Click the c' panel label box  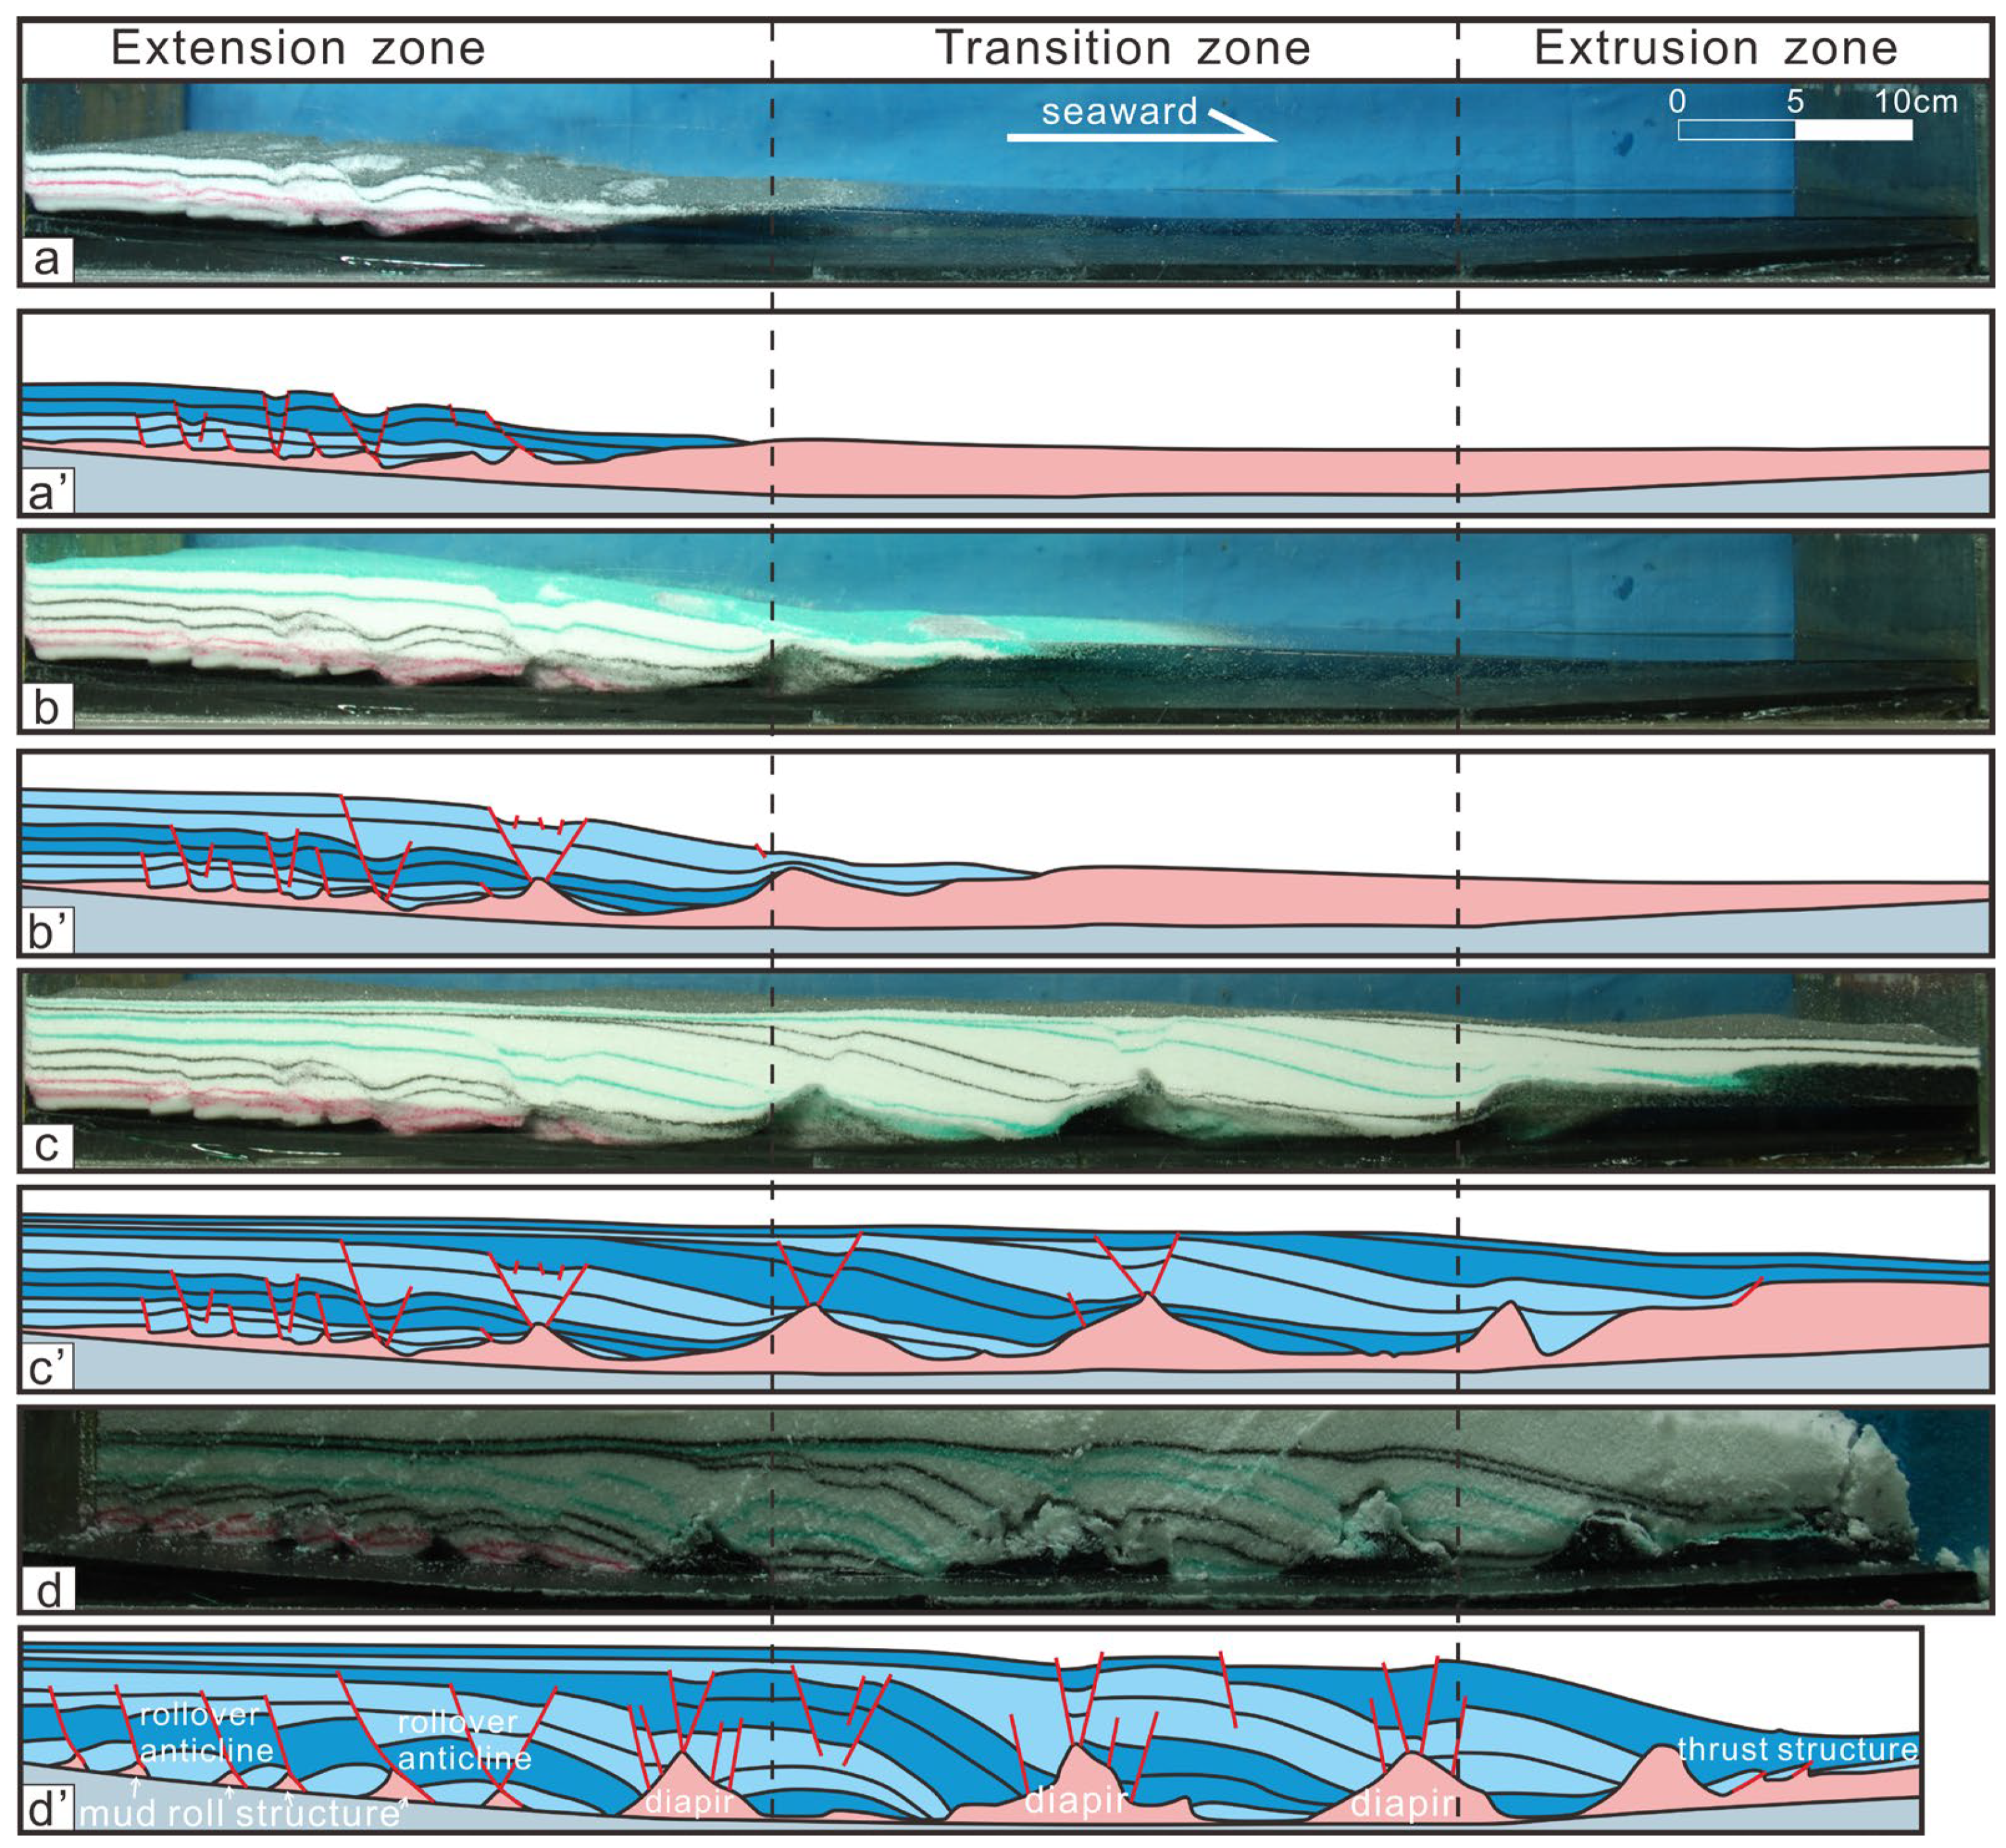point(47,1367)
